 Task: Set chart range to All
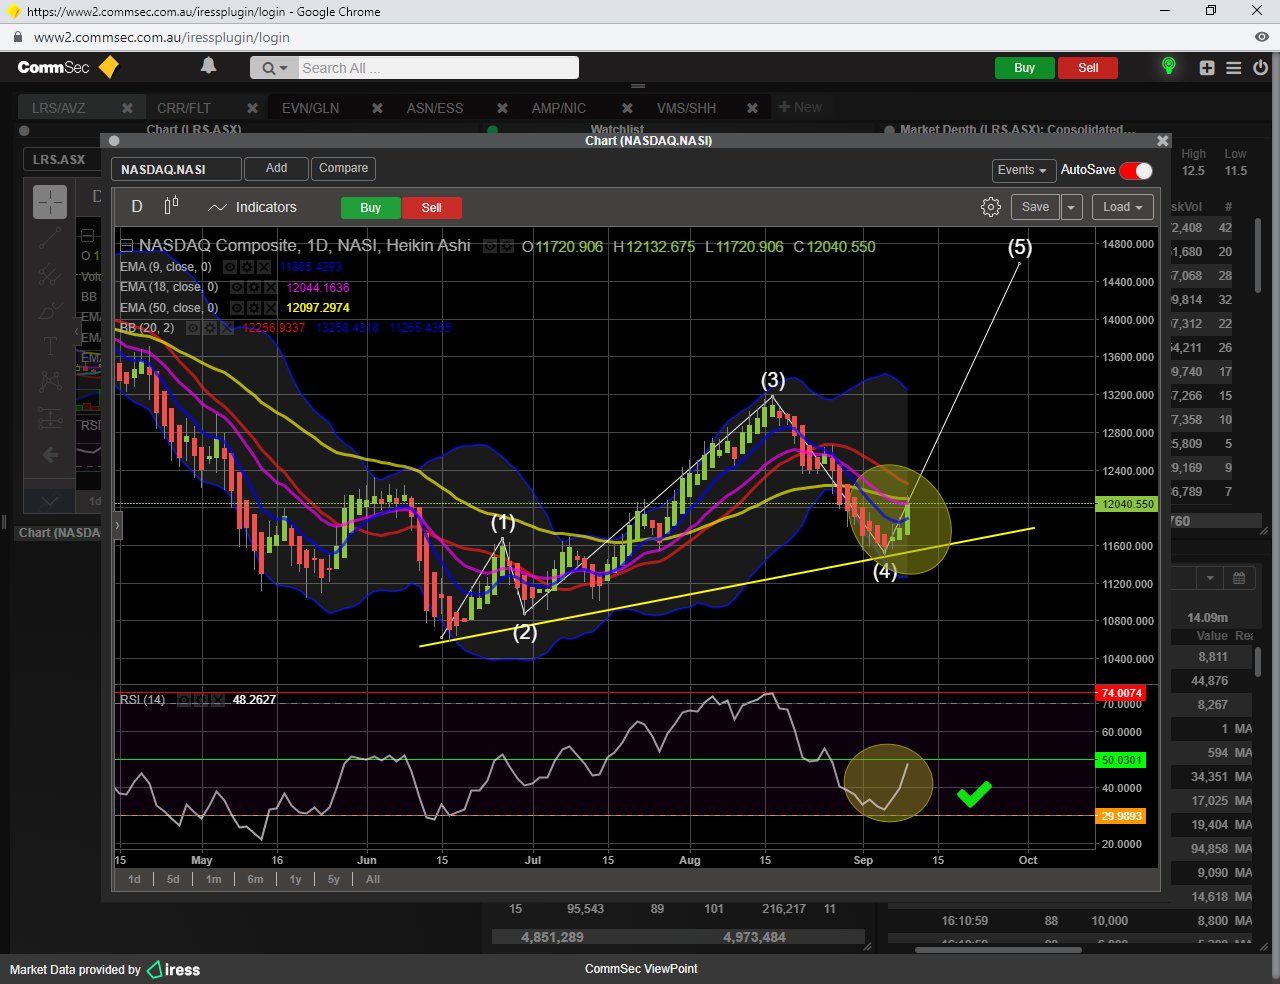coord(373,879)
